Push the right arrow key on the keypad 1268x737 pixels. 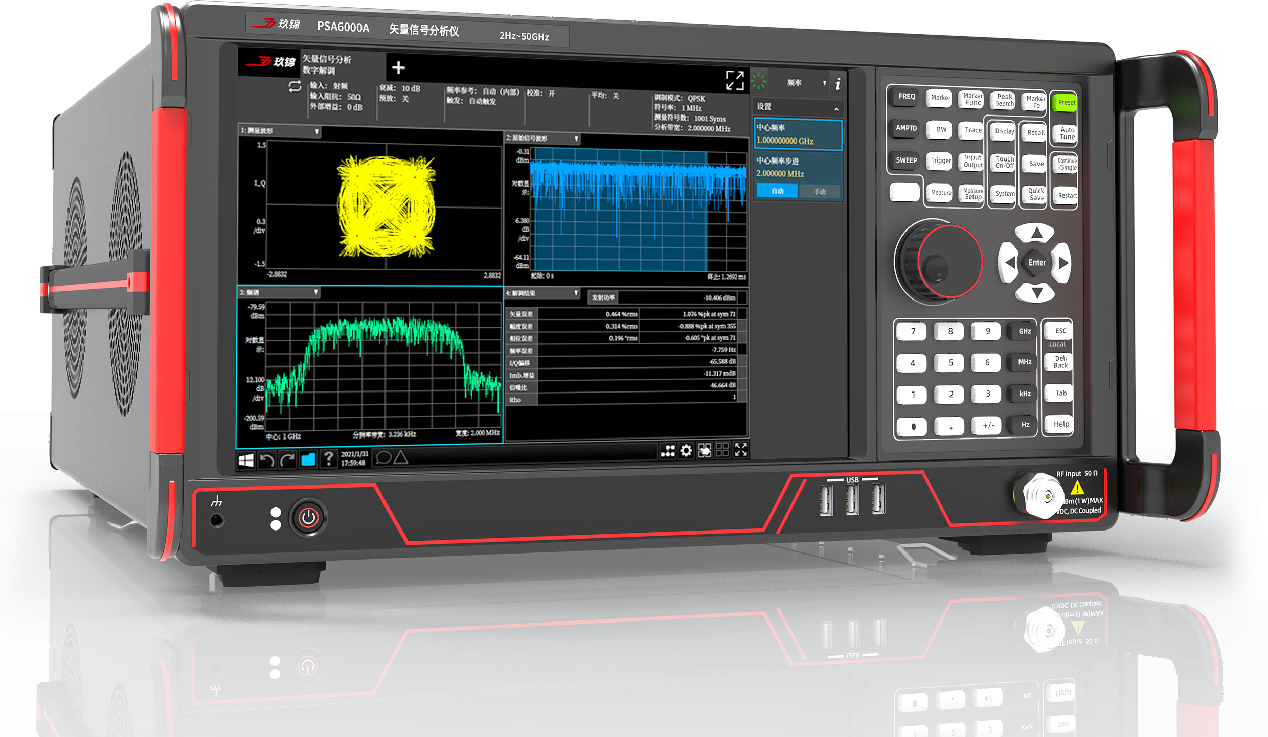(x=1063, y=263)
